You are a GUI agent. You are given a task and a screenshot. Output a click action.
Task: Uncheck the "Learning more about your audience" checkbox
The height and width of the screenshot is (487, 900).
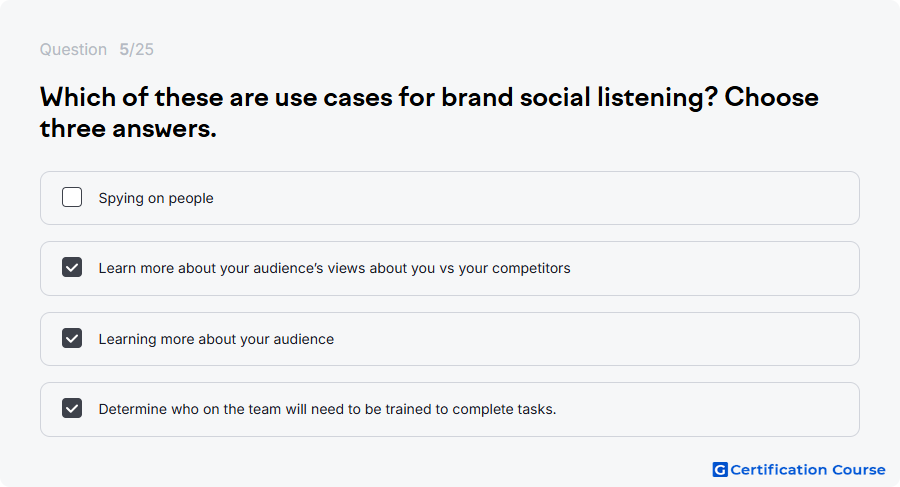pos(72,338)
